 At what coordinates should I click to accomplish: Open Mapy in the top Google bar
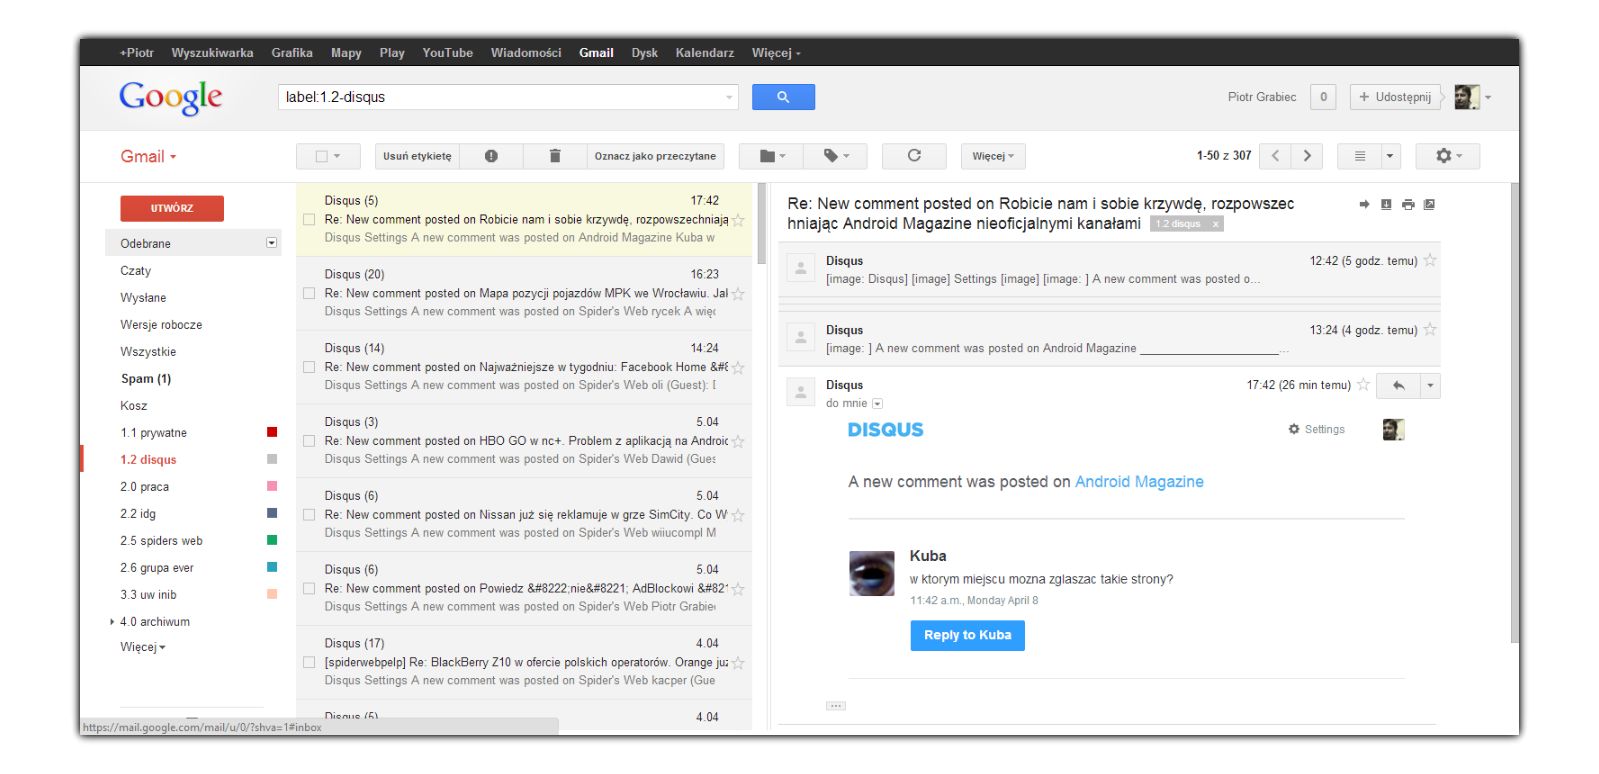coord(346,53)
